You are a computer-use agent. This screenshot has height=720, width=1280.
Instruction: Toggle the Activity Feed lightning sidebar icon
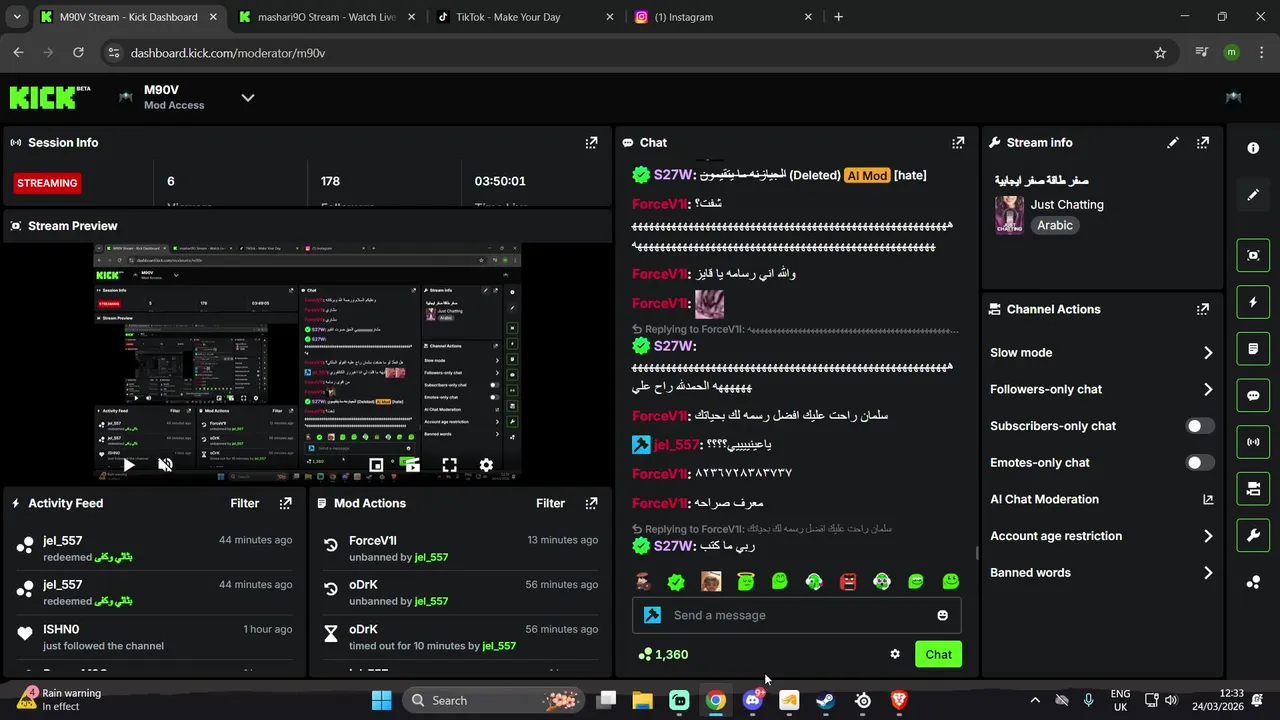click(x=1253, y=302)
